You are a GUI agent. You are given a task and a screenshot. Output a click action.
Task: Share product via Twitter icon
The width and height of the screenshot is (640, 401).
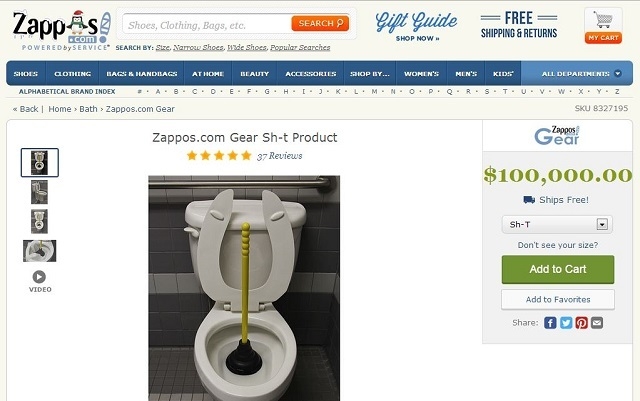pyautogui.click(x=566, y=323)
